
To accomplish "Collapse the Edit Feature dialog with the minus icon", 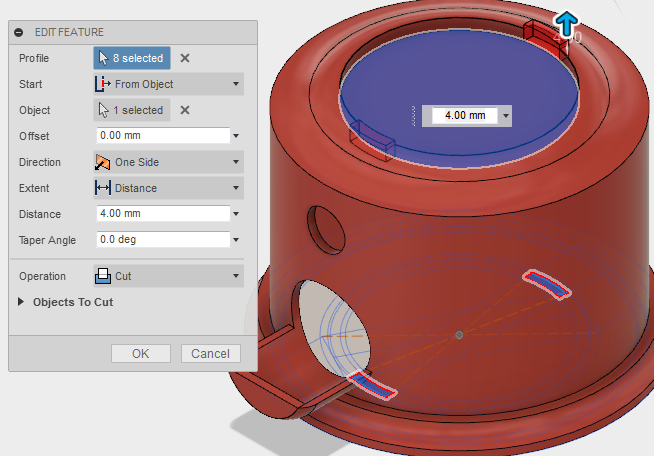I will pos(19,32).
